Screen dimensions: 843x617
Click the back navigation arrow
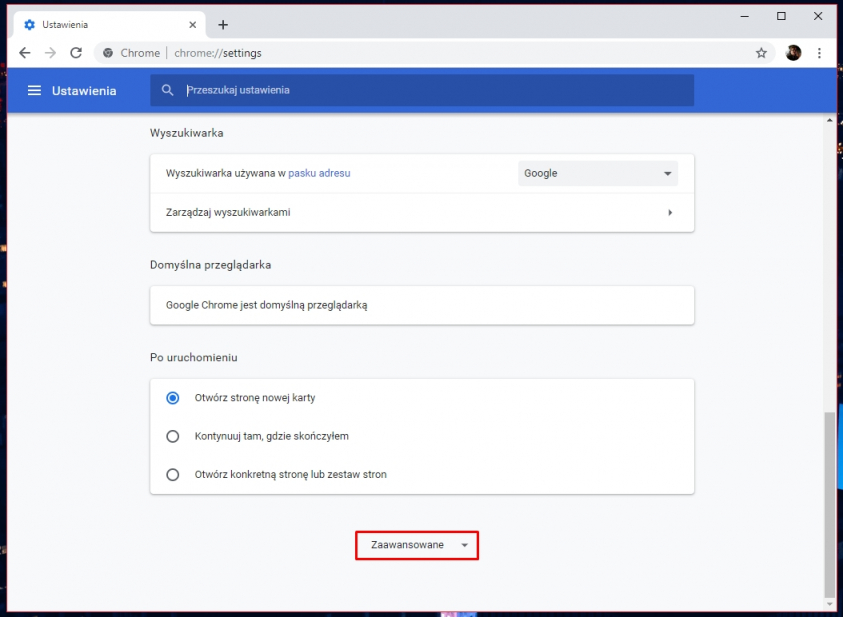point(25,52)
